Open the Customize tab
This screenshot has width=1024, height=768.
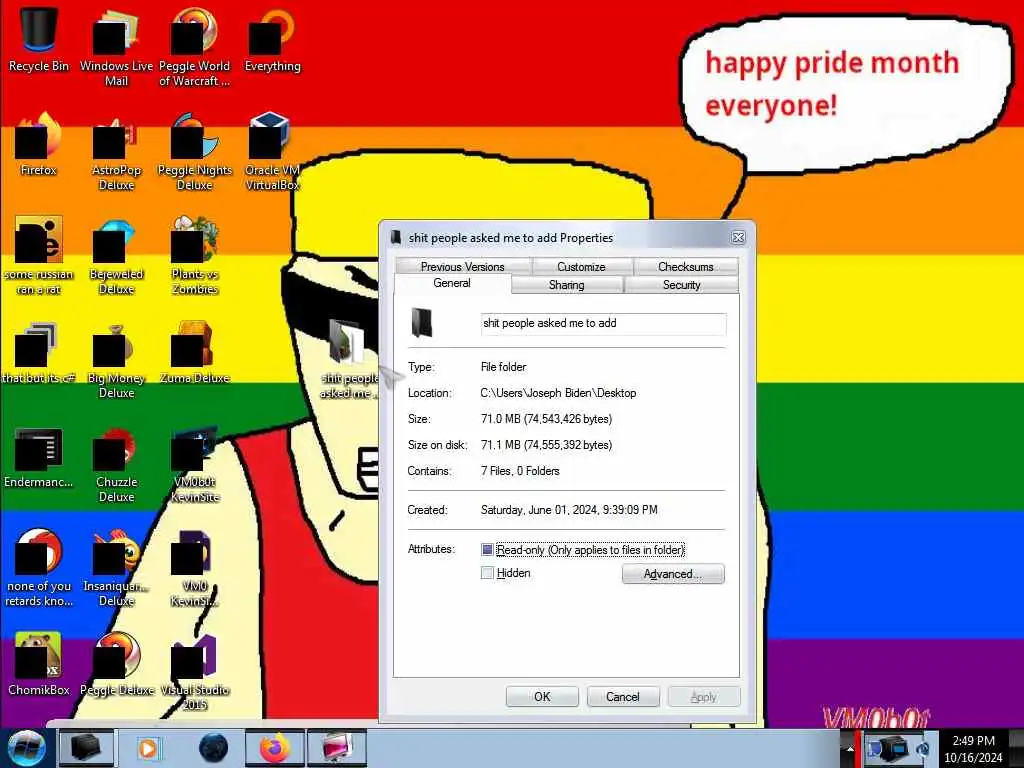tap(581, 266)
